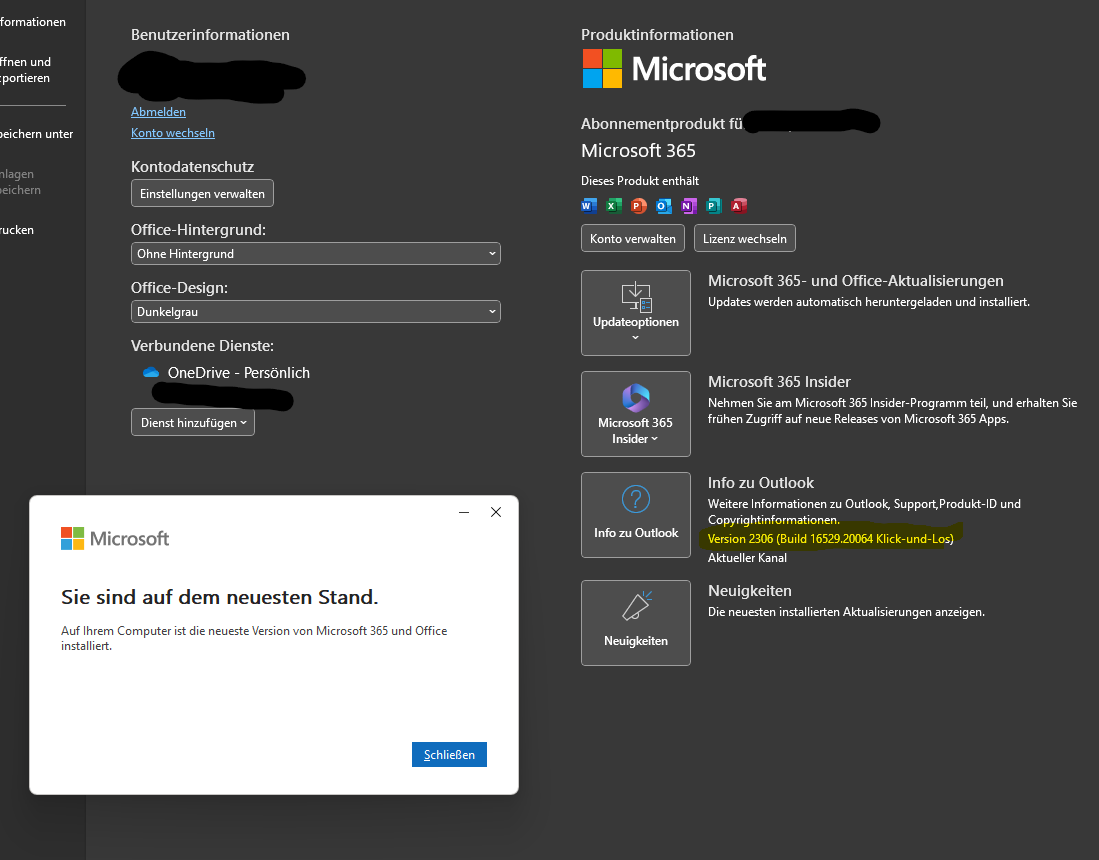The height and width of the screenshot is (860, 1099).
Task: Expand the Dienst hinzufügen menu
Action: (193, 423)
